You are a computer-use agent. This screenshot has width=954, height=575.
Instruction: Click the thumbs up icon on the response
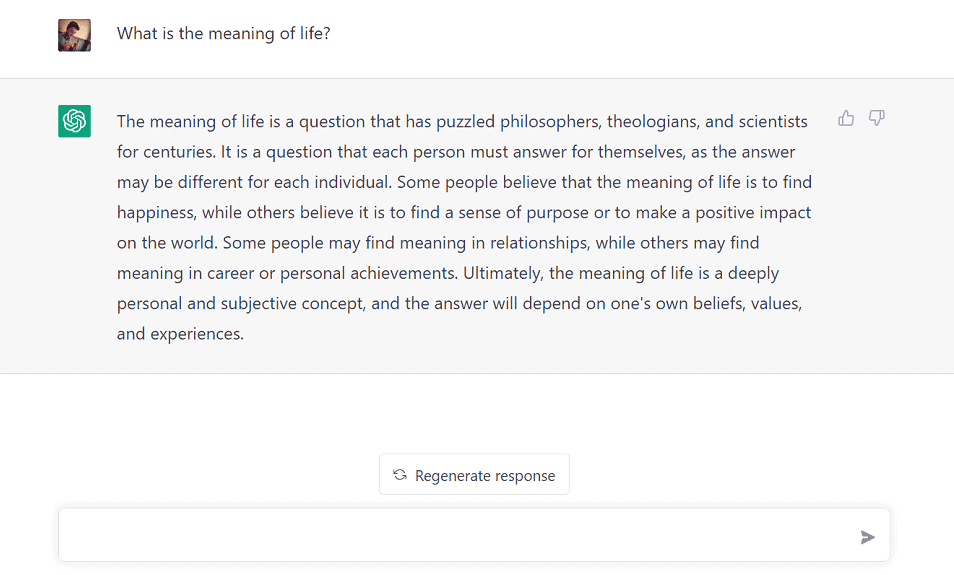click(x=846, y=119)
